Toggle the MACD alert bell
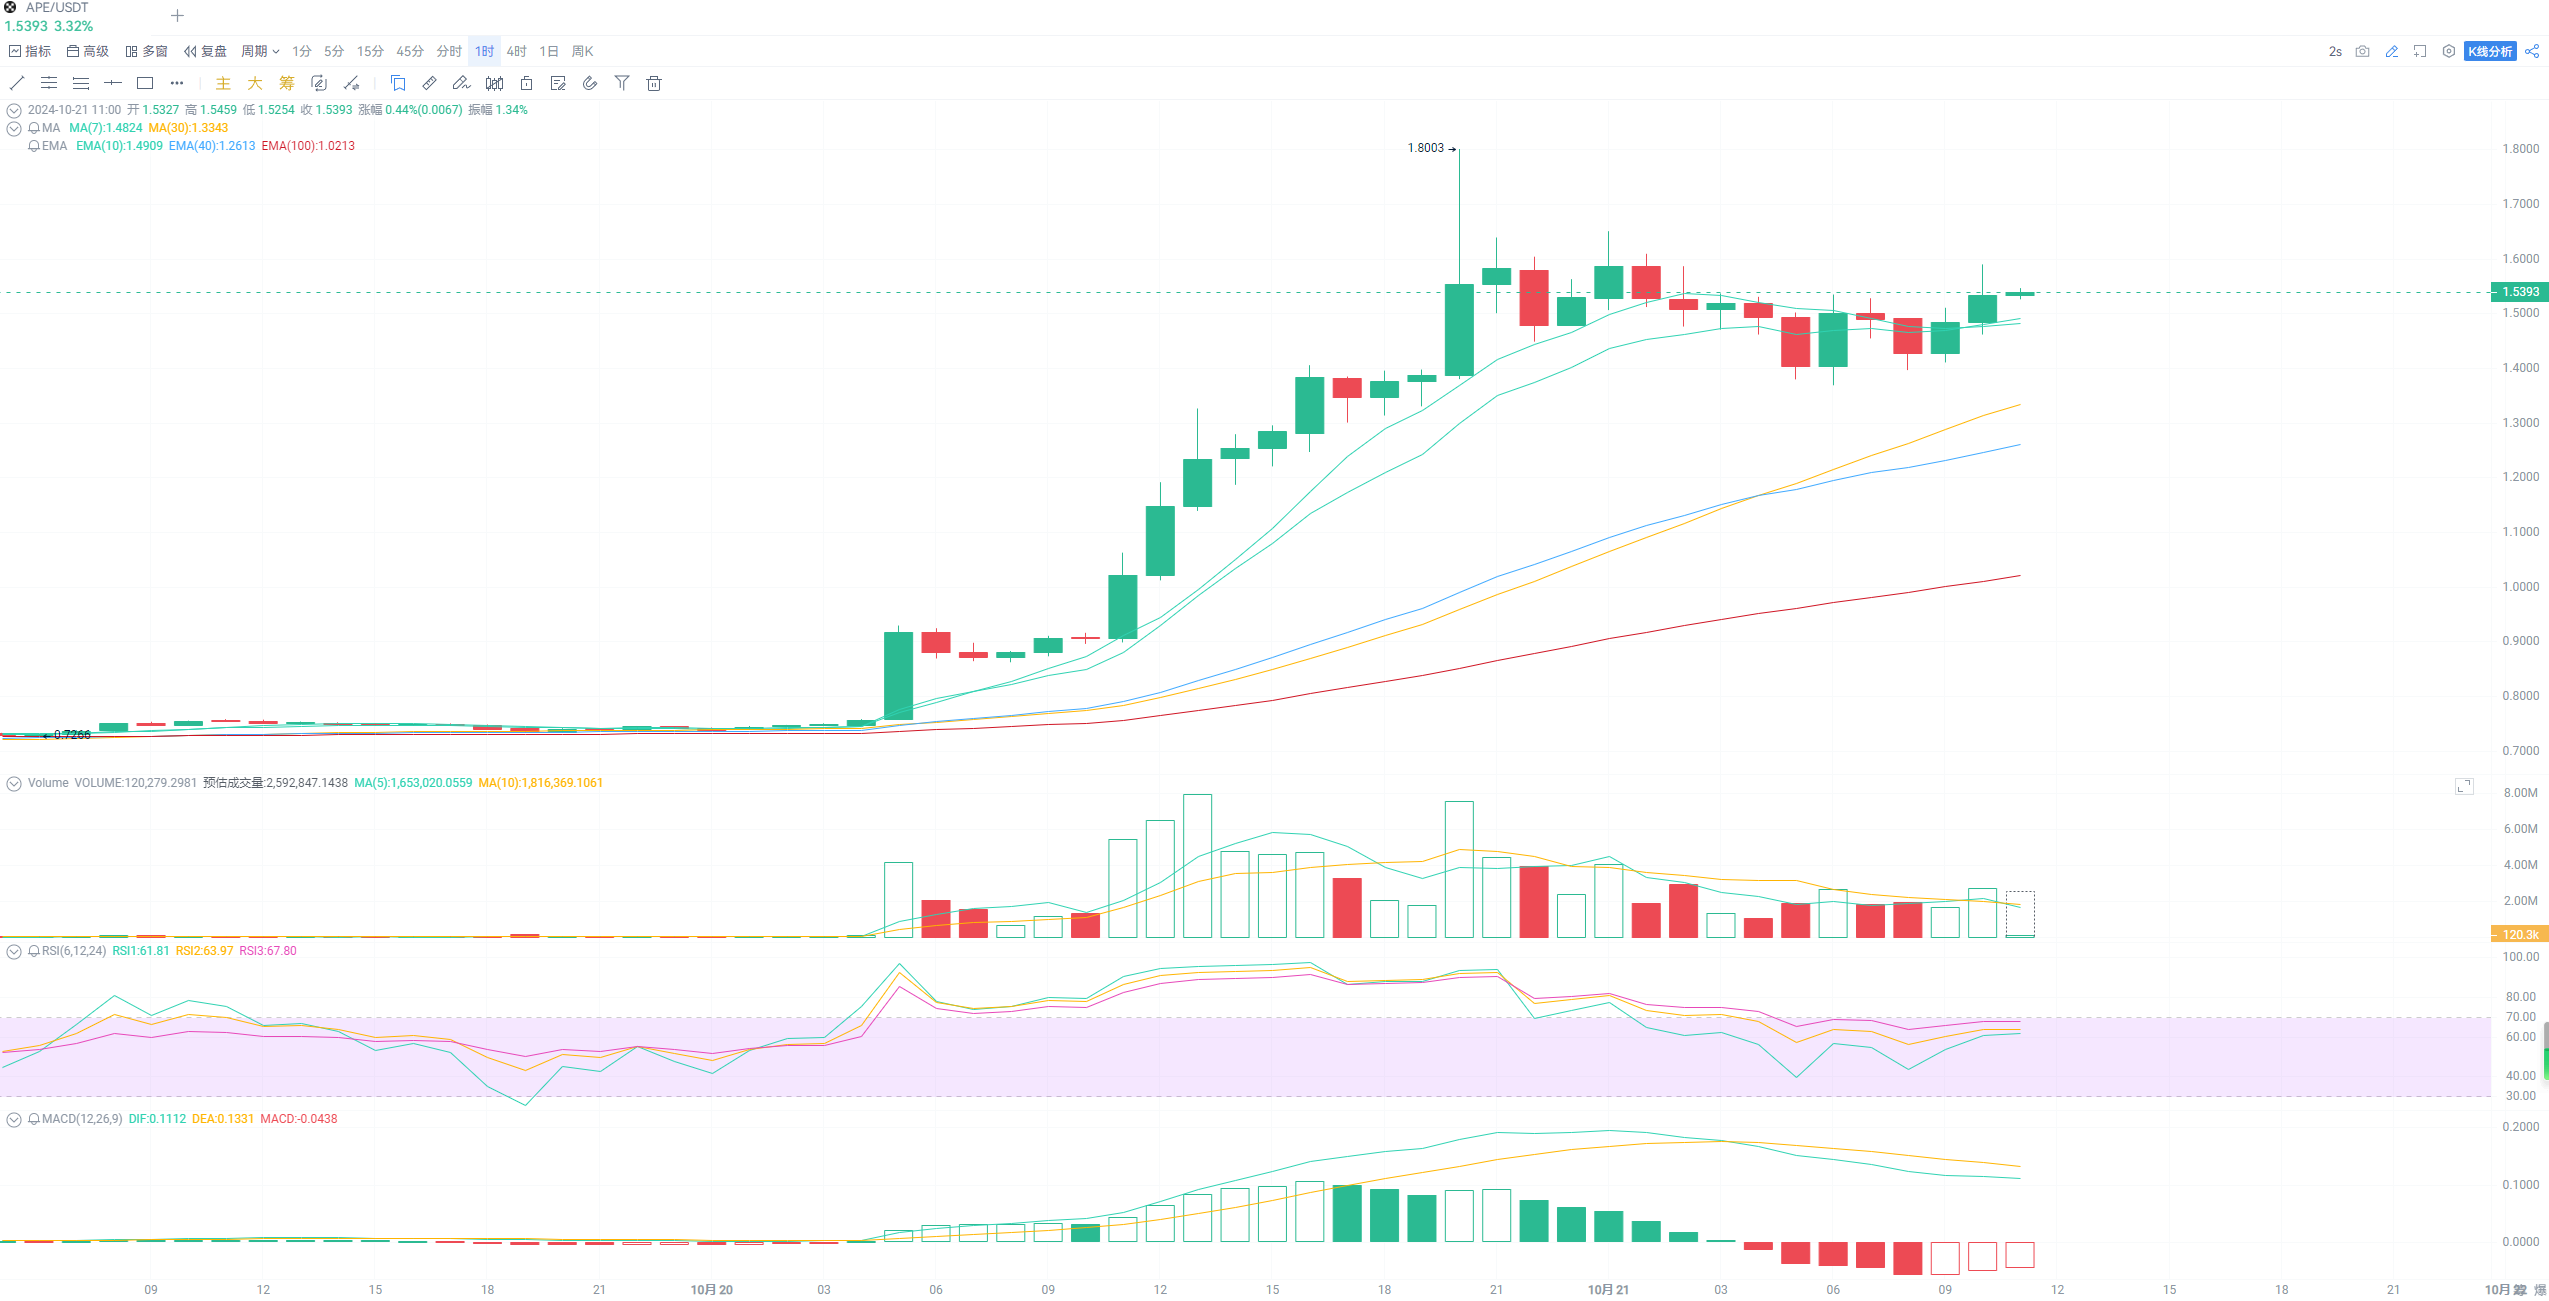Image resolution: width=2549 pixels, height=1301 pixels. pyautogui.click(x=34, y=1119)
